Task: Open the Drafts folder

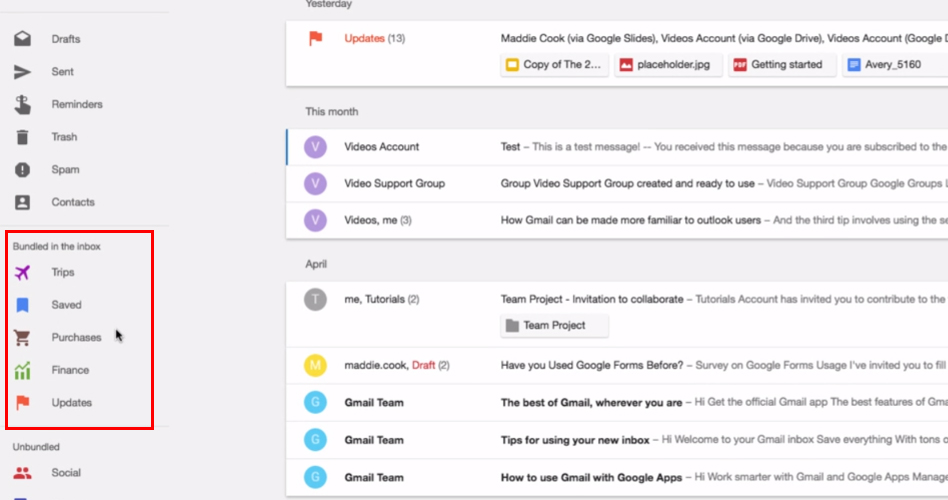Action: click(66, 39)
